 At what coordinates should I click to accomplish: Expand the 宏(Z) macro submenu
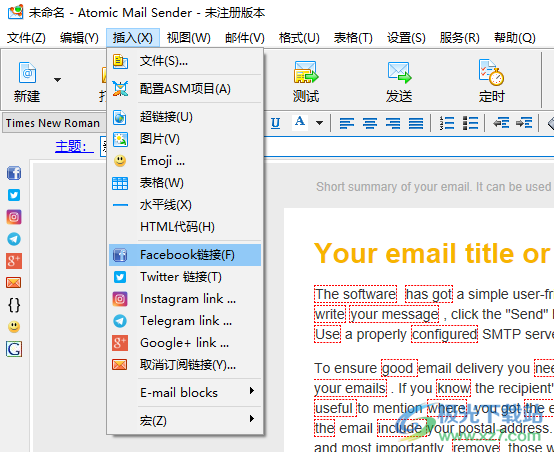click(185, 421)
